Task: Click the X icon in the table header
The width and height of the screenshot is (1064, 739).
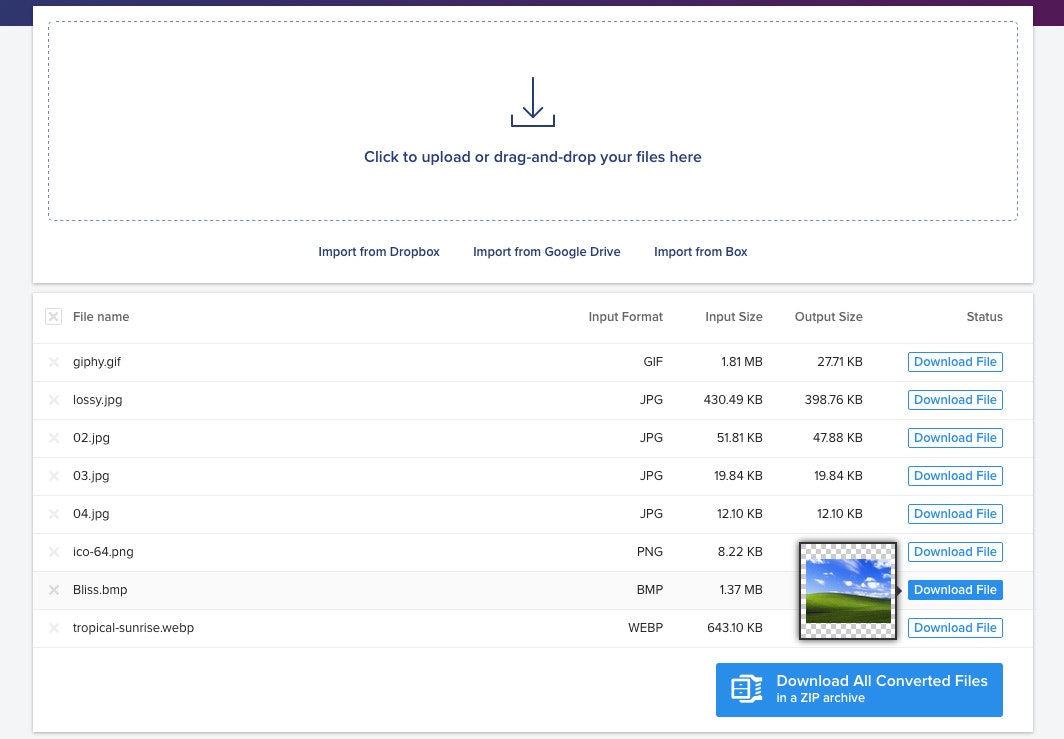Action: point(53,316)
